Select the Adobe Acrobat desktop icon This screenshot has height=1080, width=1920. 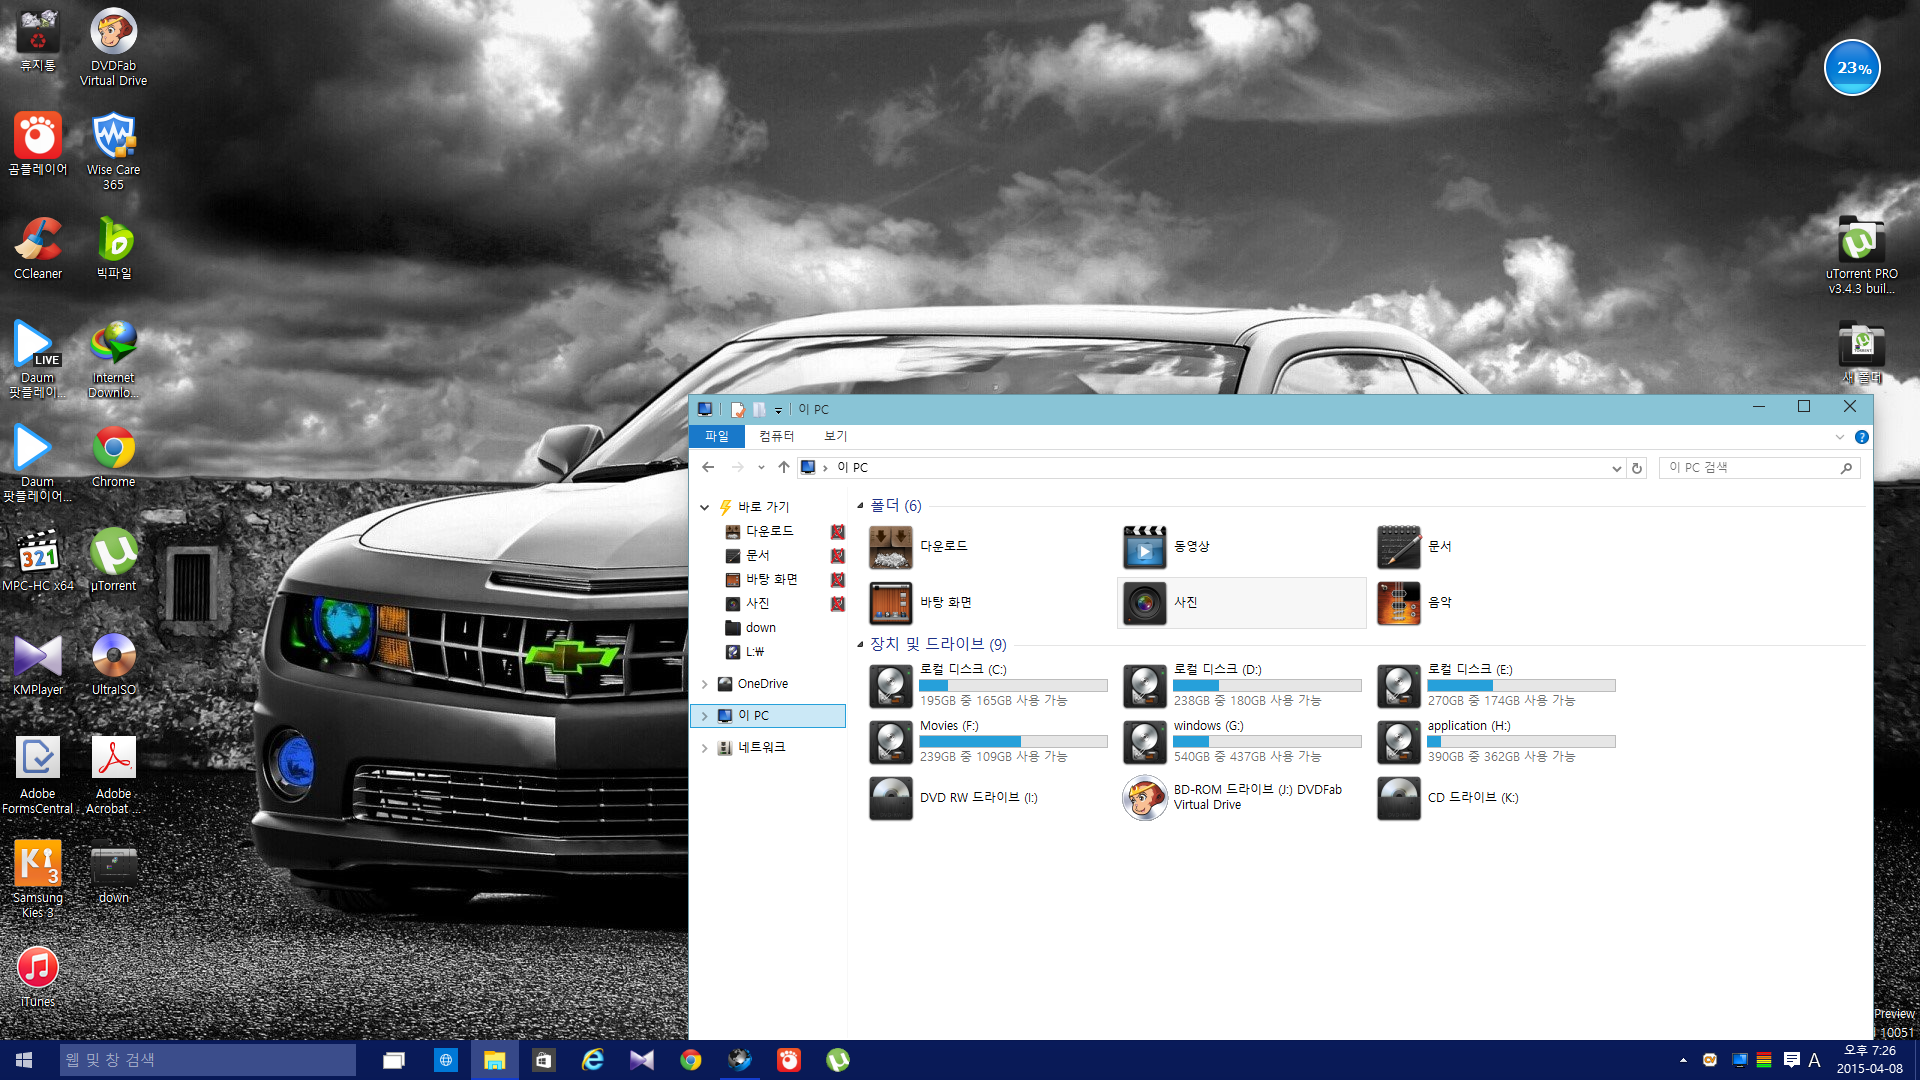pyautogui.click(x=113, y=775)
